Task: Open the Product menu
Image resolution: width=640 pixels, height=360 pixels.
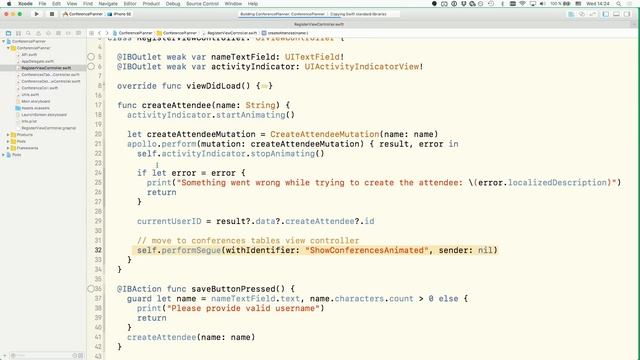Action: pos(151,4)
